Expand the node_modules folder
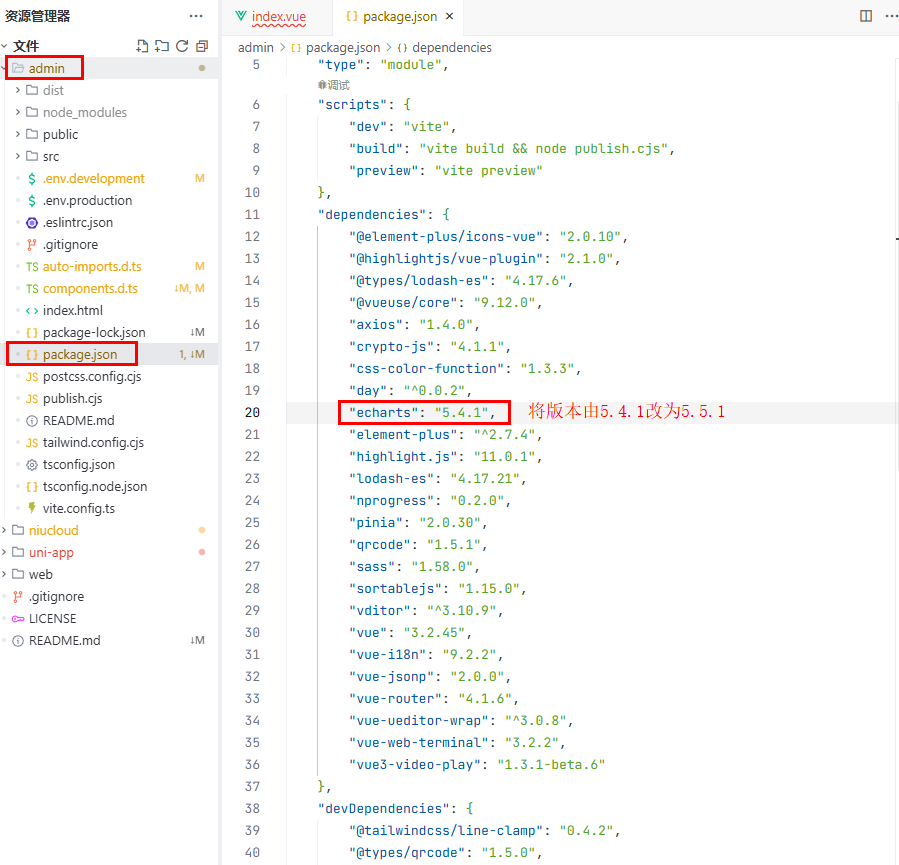The width and height of the screenshot is (899, 865). point(84,112)
